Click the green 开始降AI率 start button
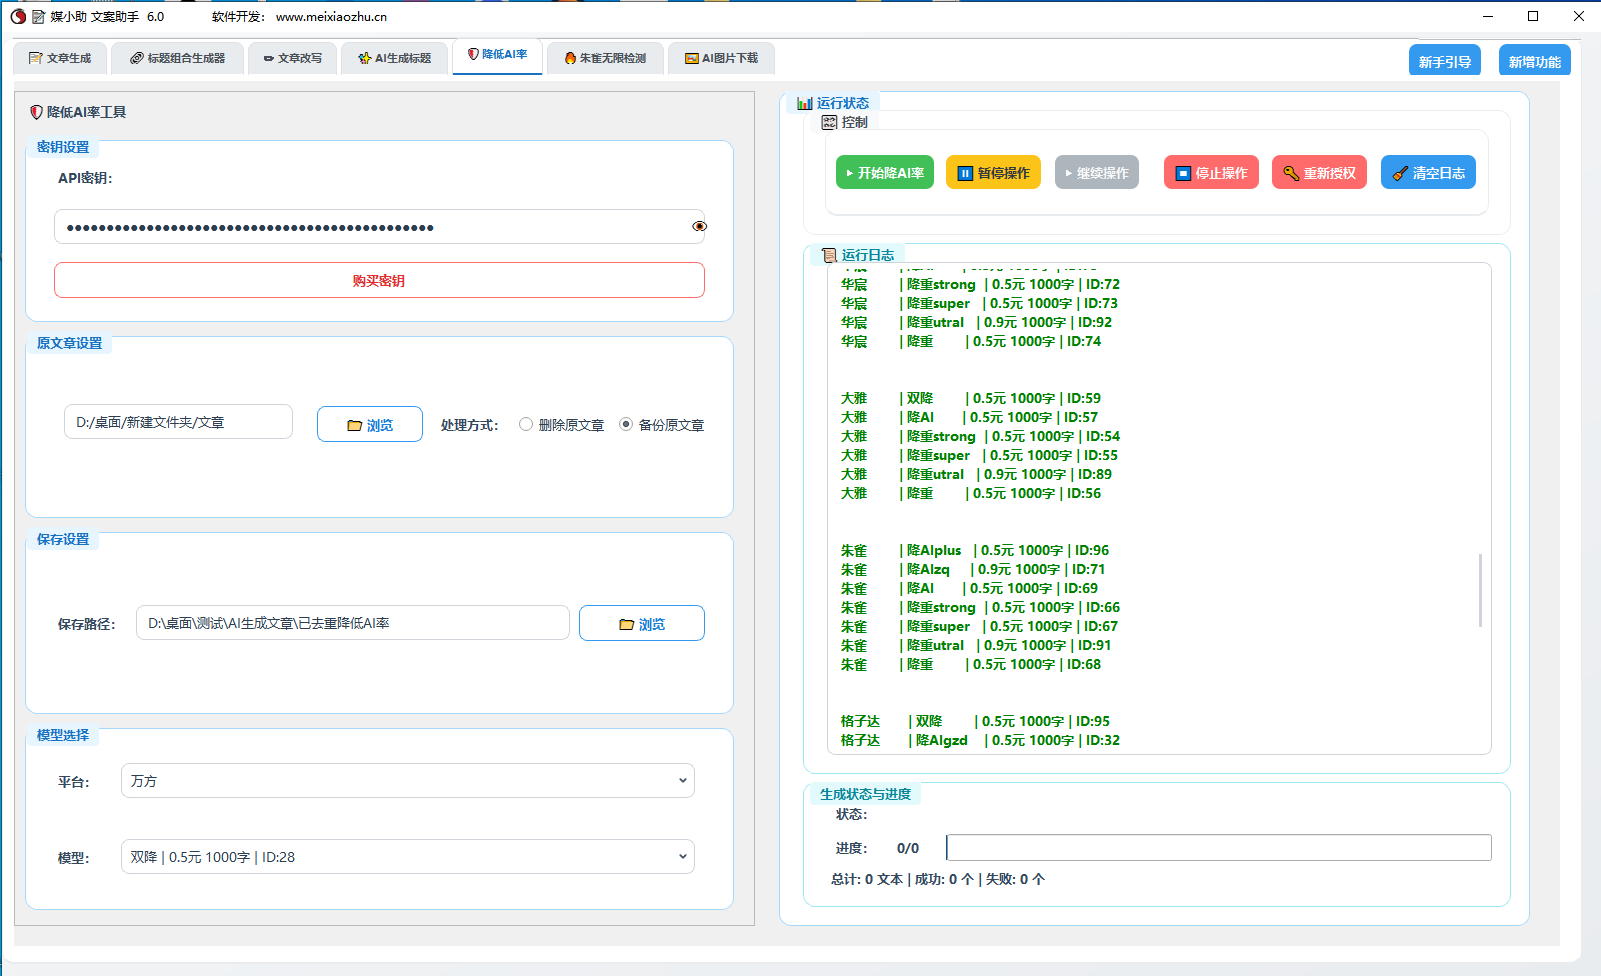The image size is (1601, 976). pyautogui.click(x=884, y=173)
